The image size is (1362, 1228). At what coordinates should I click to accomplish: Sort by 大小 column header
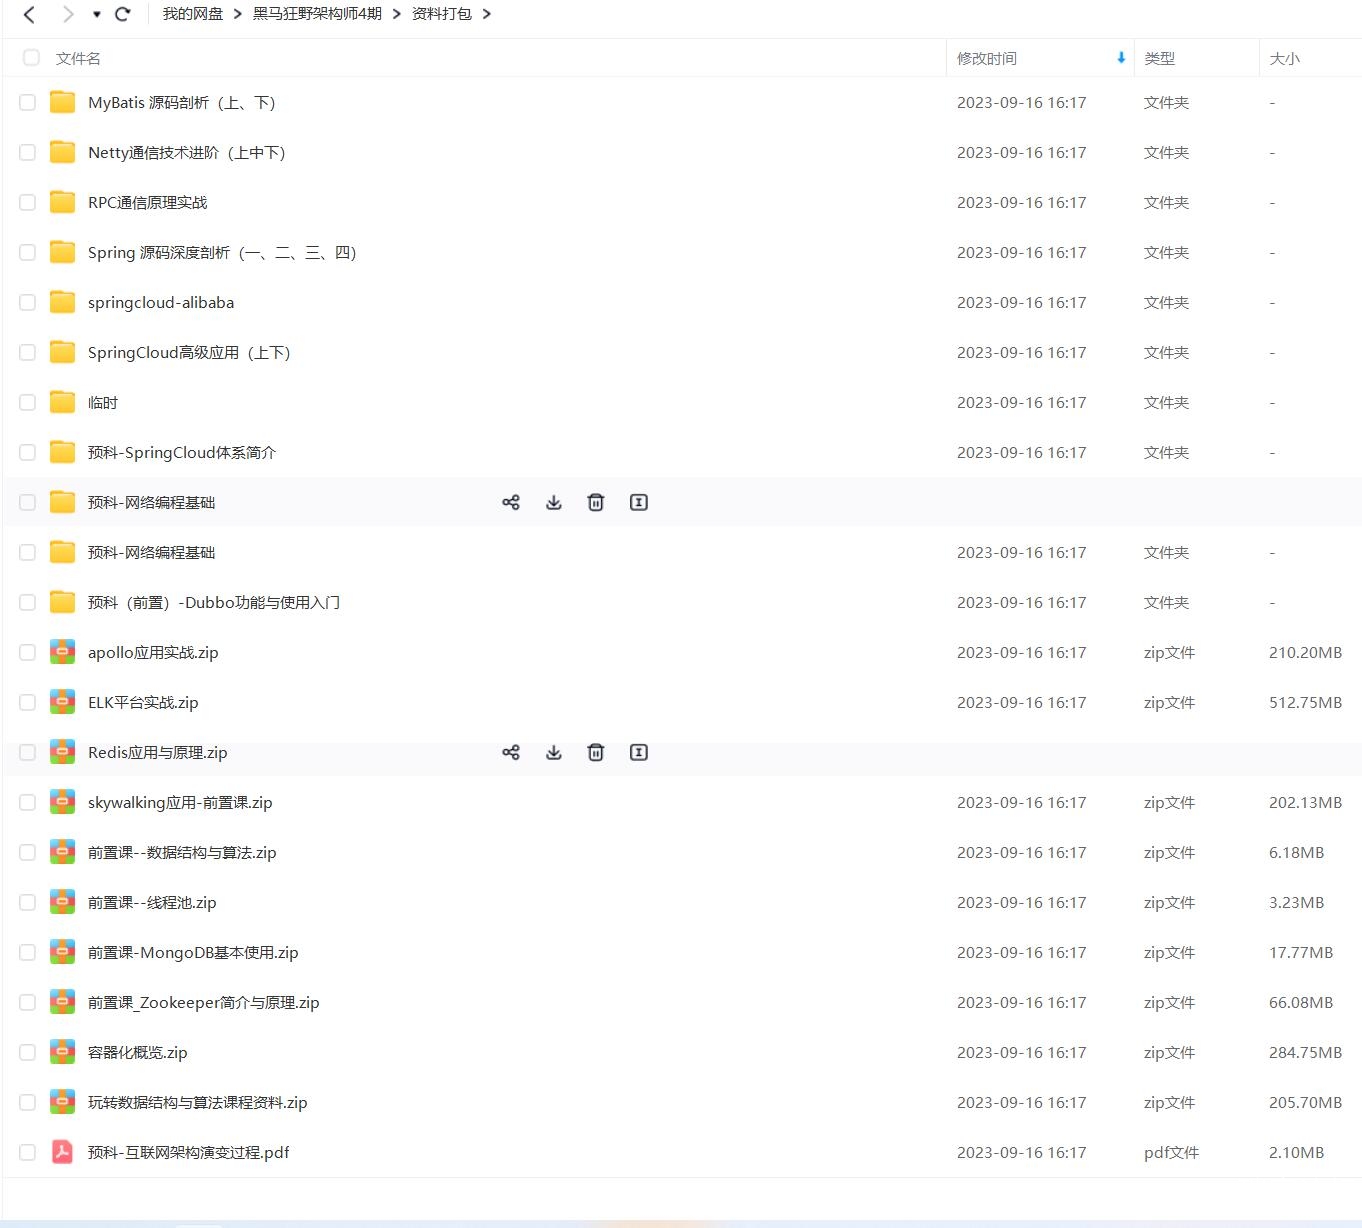[x=1284, y=59]
